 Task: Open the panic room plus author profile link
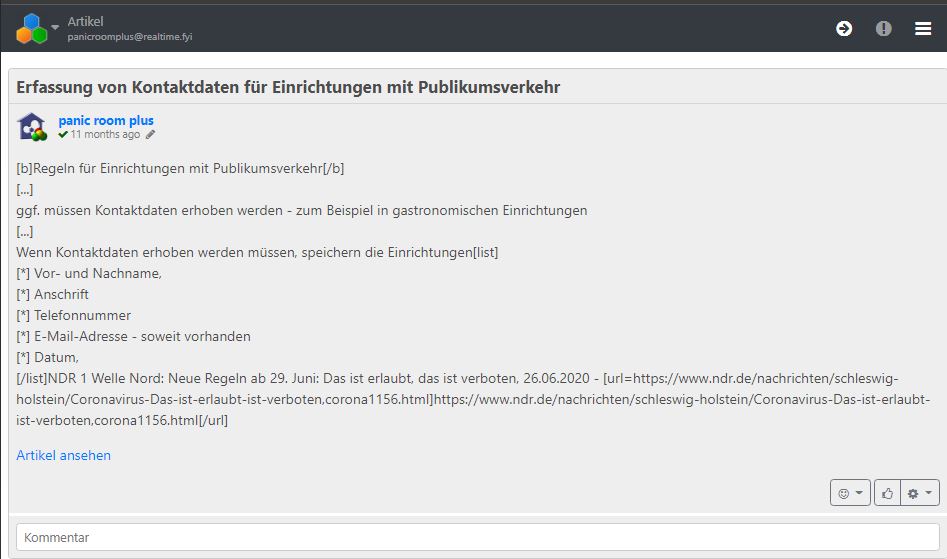click(x=106, y=120)
